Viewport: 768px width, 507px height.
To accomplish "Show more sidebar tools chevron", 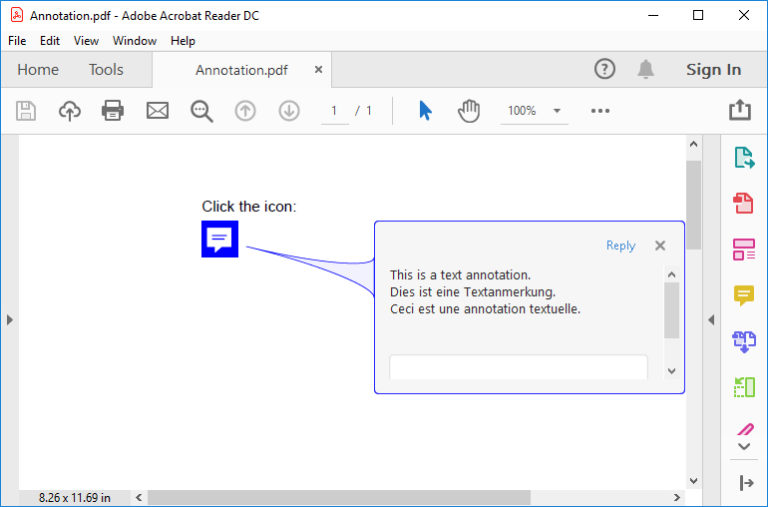I will coord(744,446).
